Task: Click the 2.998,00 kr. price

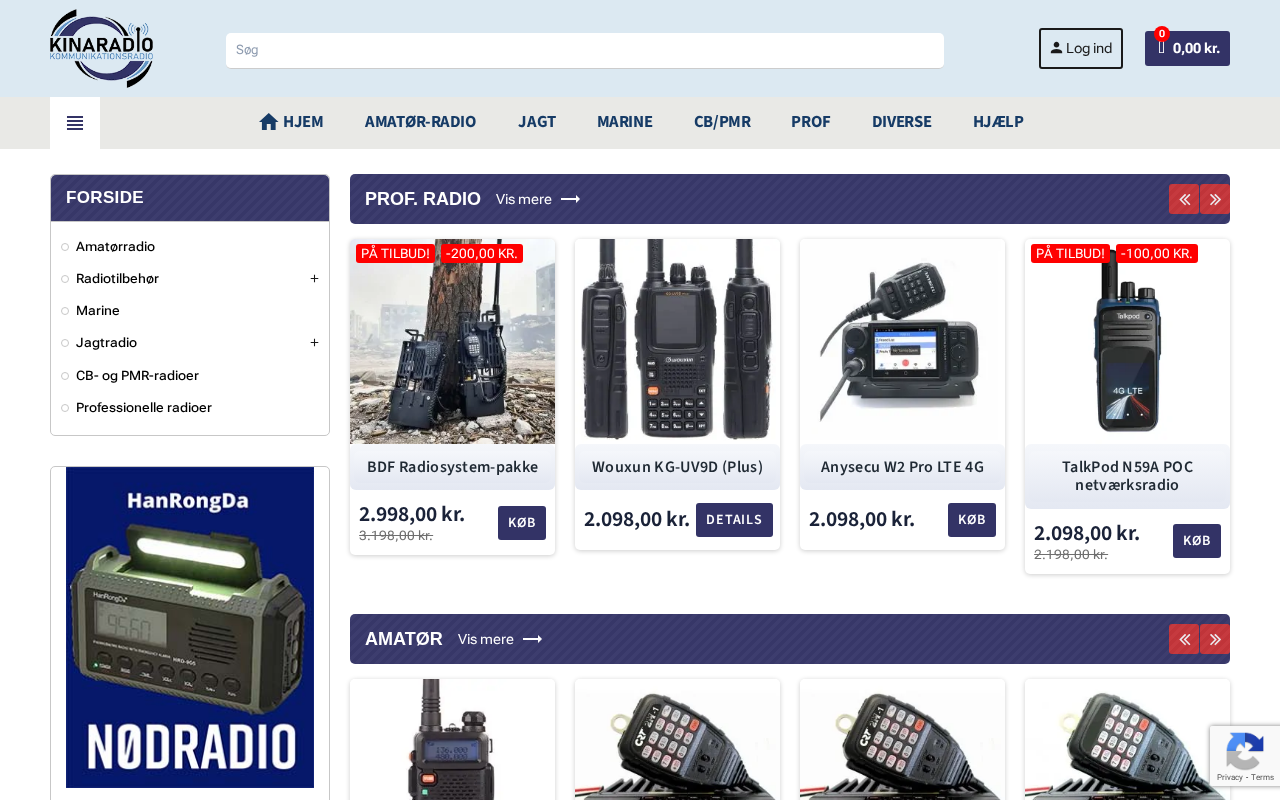Action: [x=412, y=514]
